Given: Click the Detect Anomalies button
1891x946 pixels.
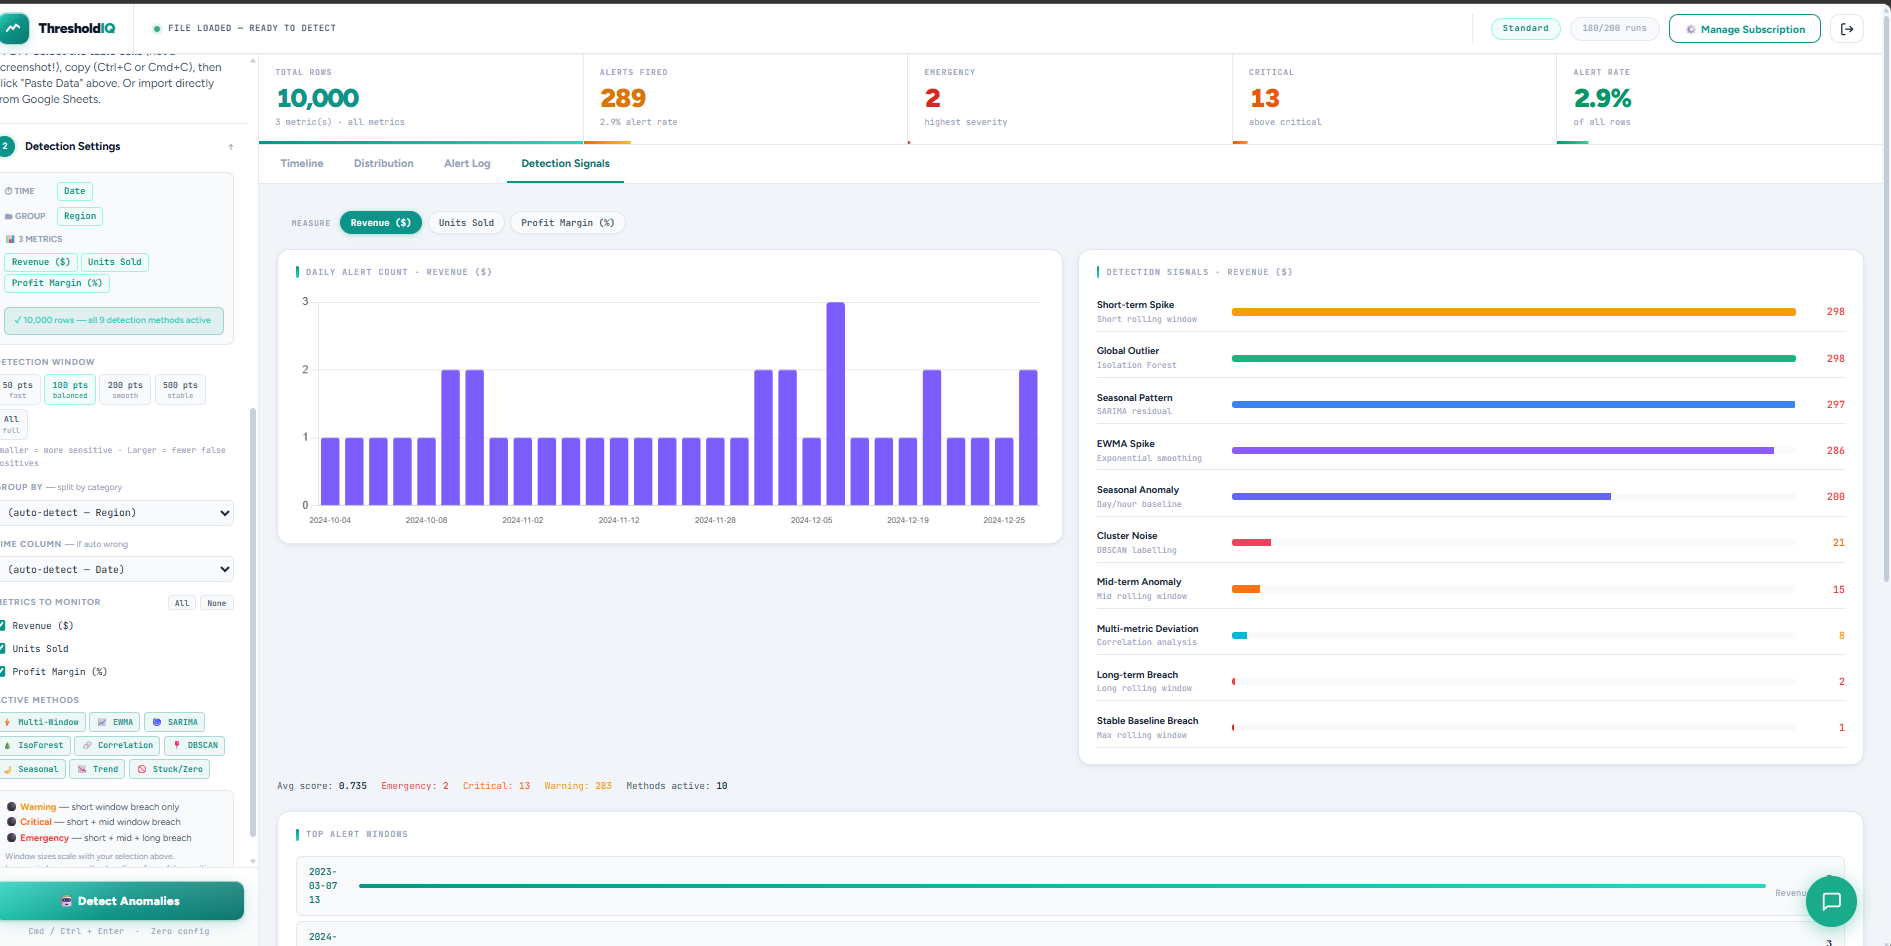Looking at the screenshot, I should coord(122,901).
